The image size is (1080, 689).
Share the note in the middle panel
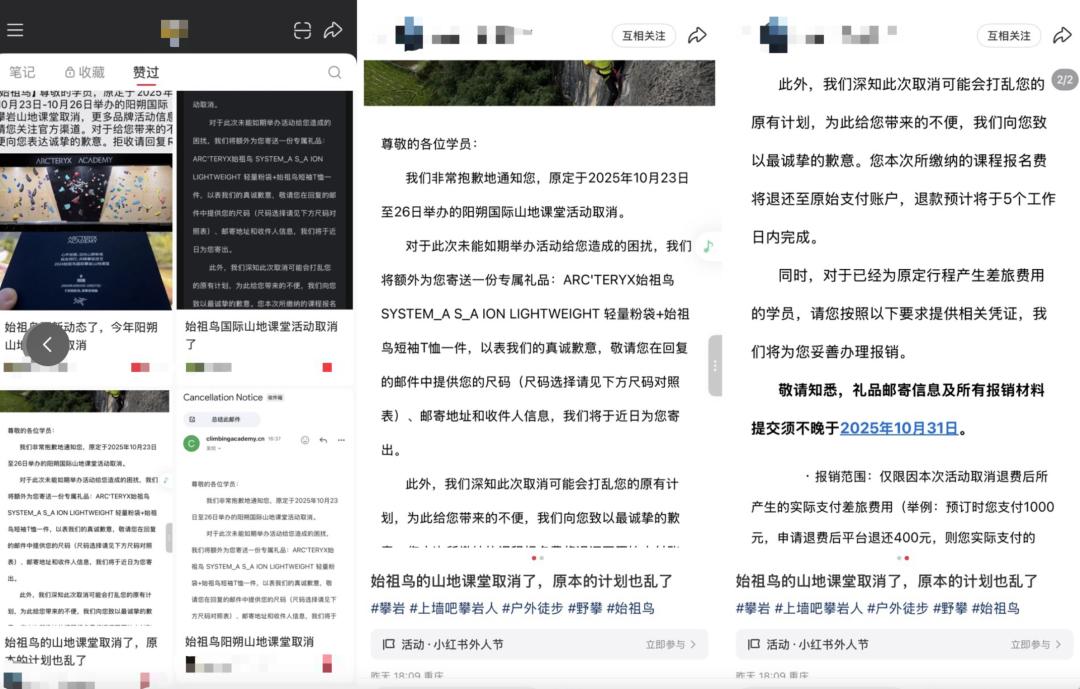pyautogui.click(x=697, y=36)
